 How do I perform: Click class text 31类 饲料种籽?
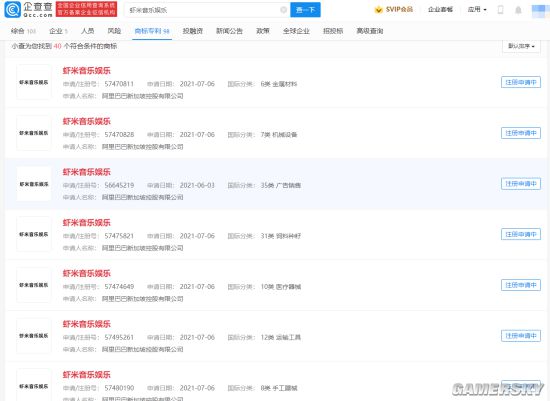281,236
